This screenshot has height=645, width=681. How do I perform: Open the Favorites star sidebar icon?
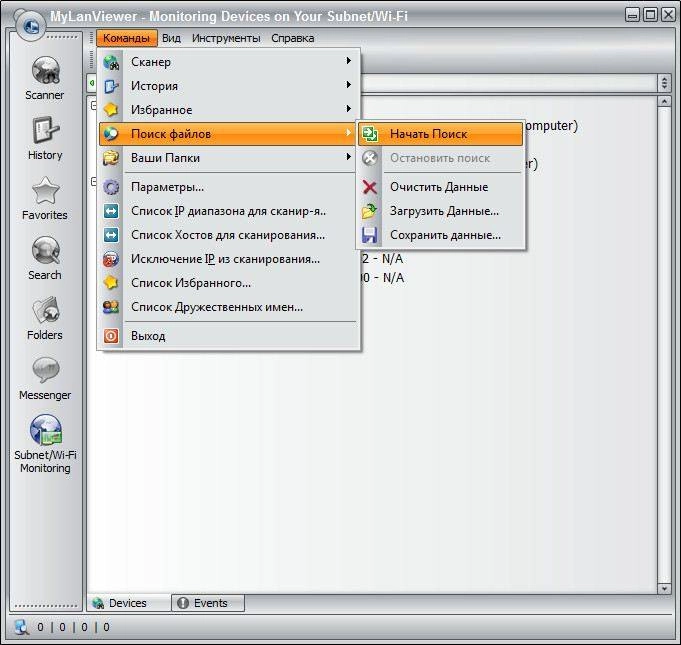coord(45,190)
